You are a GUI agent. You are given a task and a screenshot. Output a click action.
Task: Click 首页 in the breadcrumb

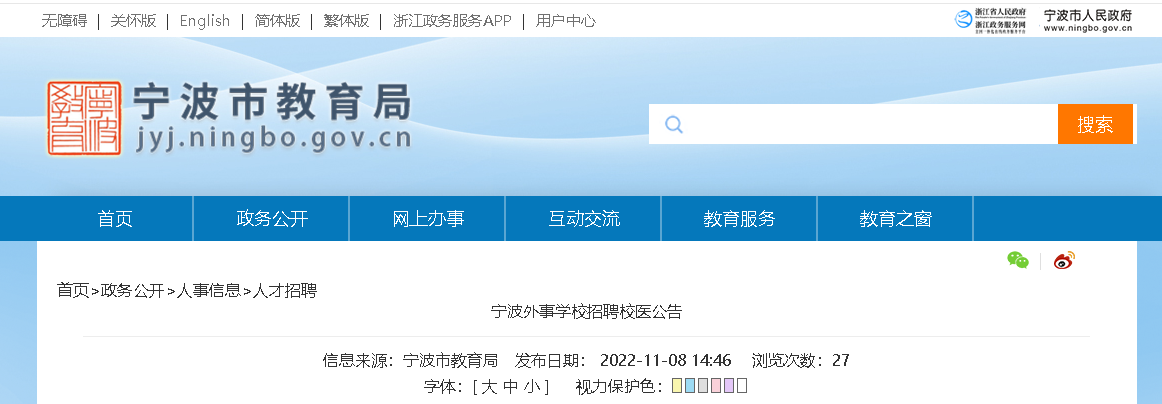coord(73,291)
